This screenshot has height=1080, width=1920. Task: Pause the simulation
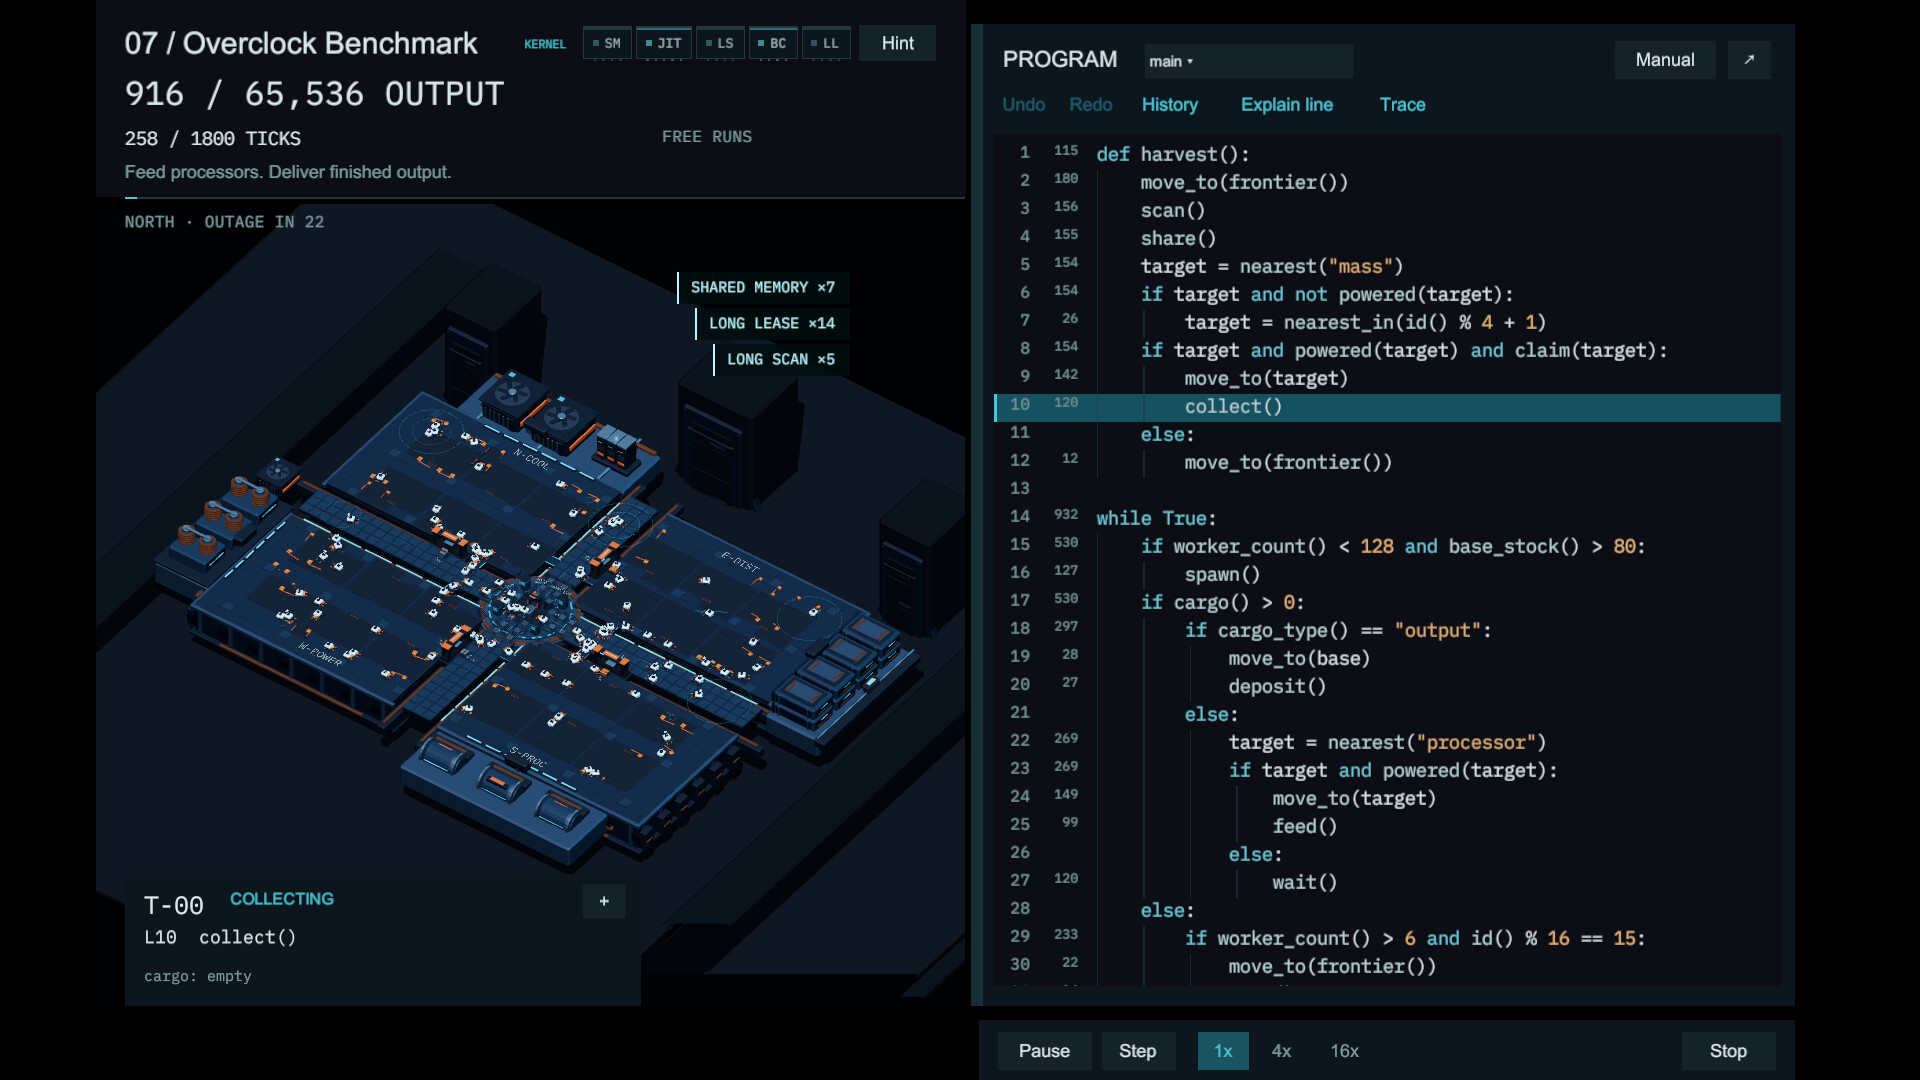tap(1044, 1051)
